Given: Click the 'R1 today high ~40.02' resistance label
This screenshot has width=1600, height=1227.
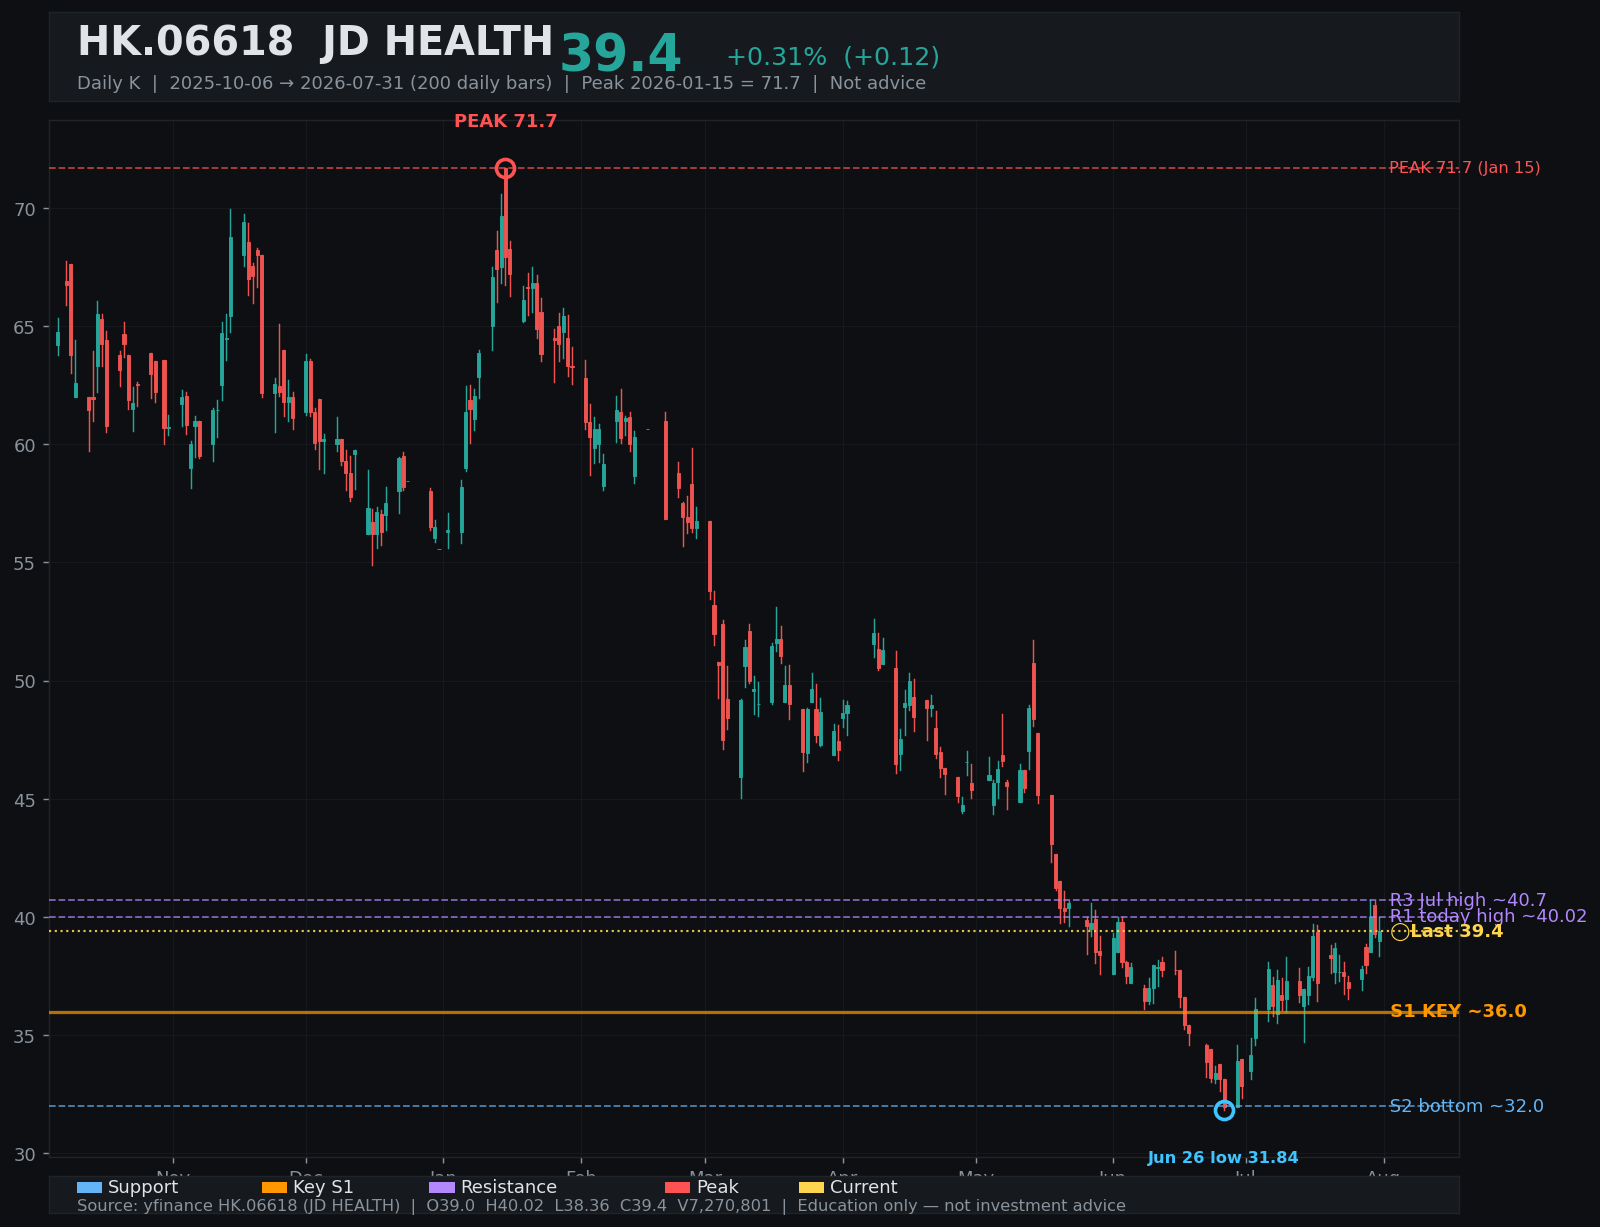Looking at the screenshot, I should tap(1488, 916).
